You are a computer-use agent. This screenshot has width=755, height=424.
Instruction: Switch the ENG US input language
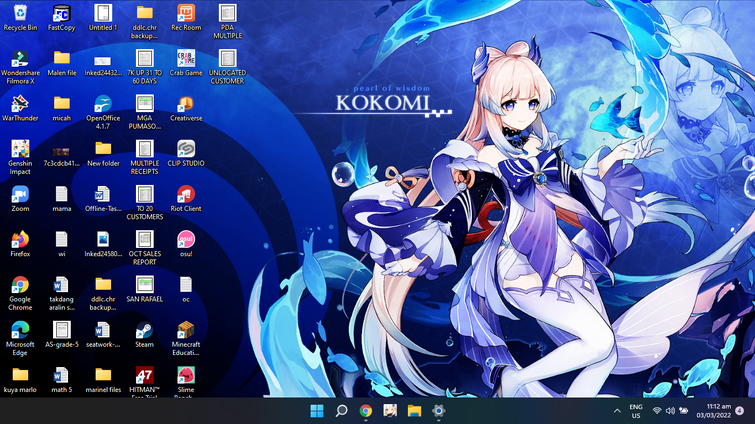coord(636,411)
